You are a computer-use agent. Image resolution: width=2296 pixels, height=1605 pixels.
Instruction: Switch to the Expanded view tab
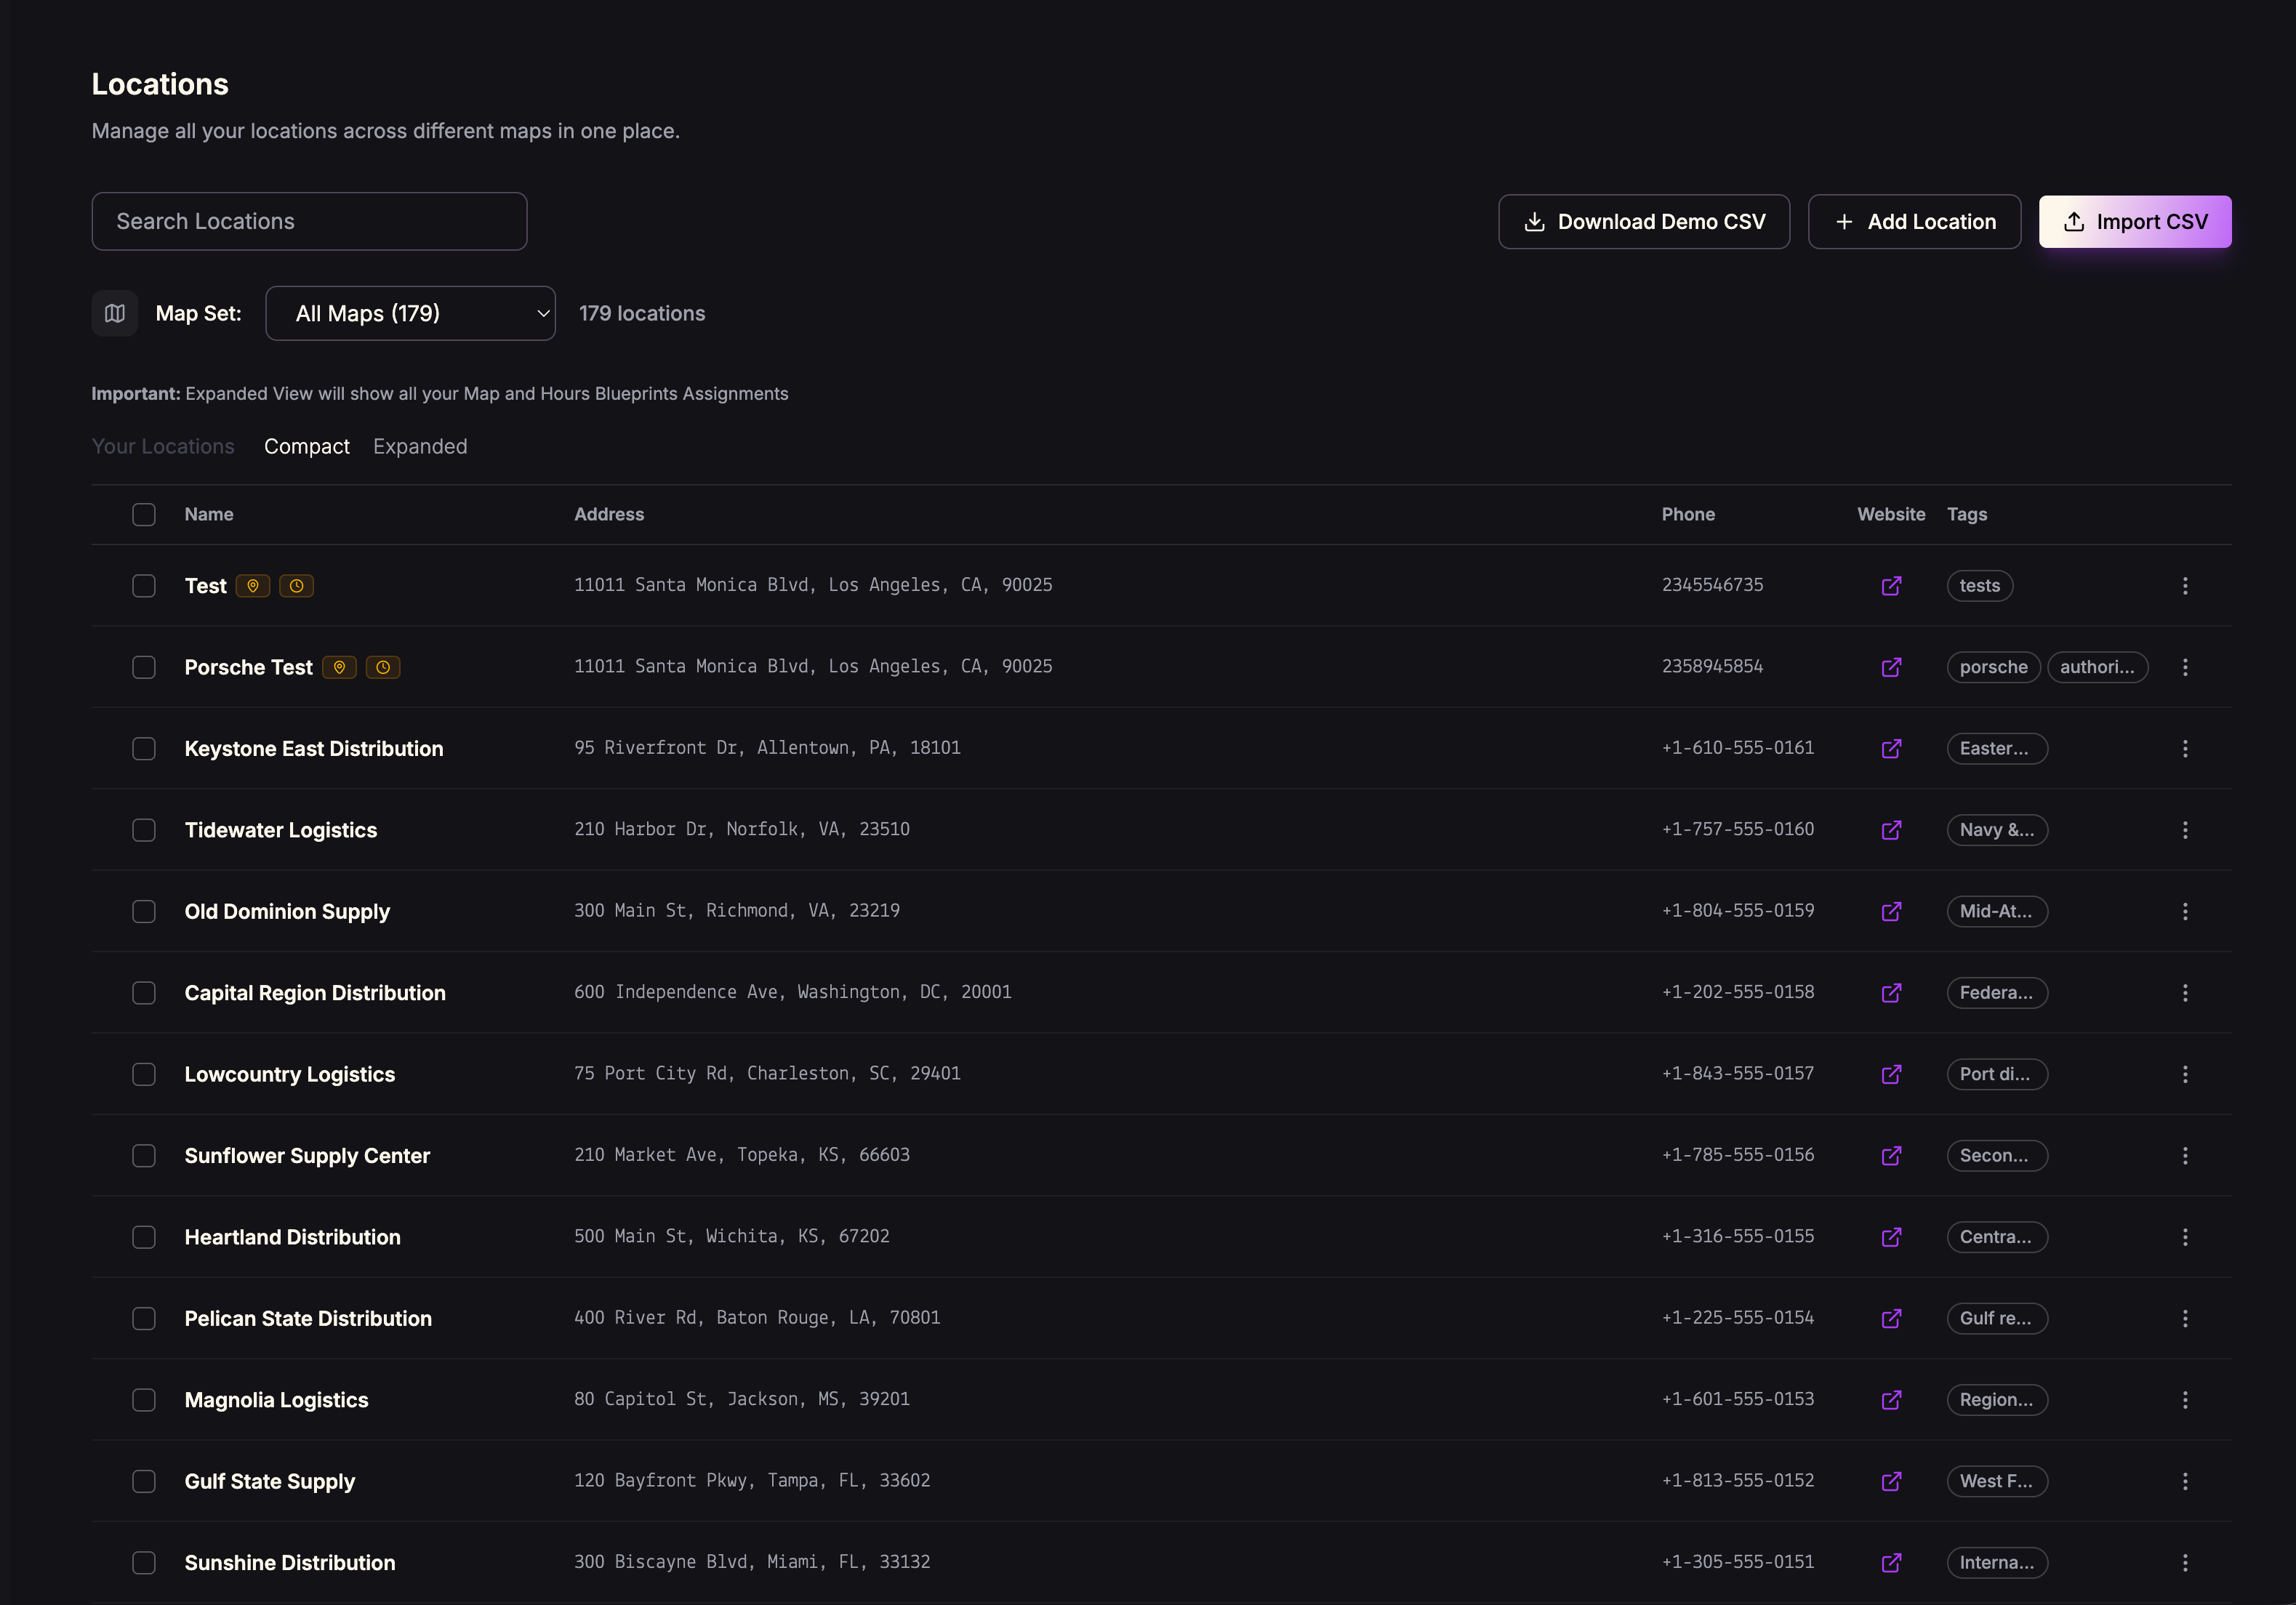coord(420,446)
